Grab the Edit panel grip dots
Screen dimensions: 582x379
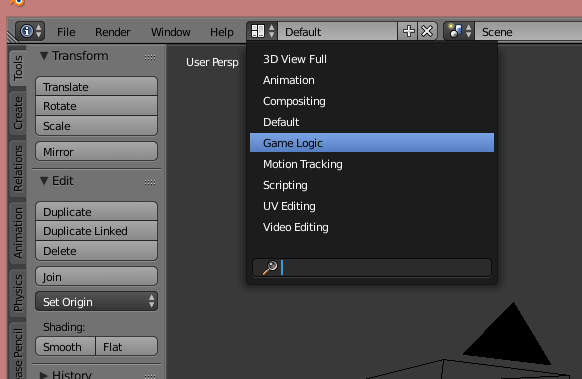tap(150, 182)
